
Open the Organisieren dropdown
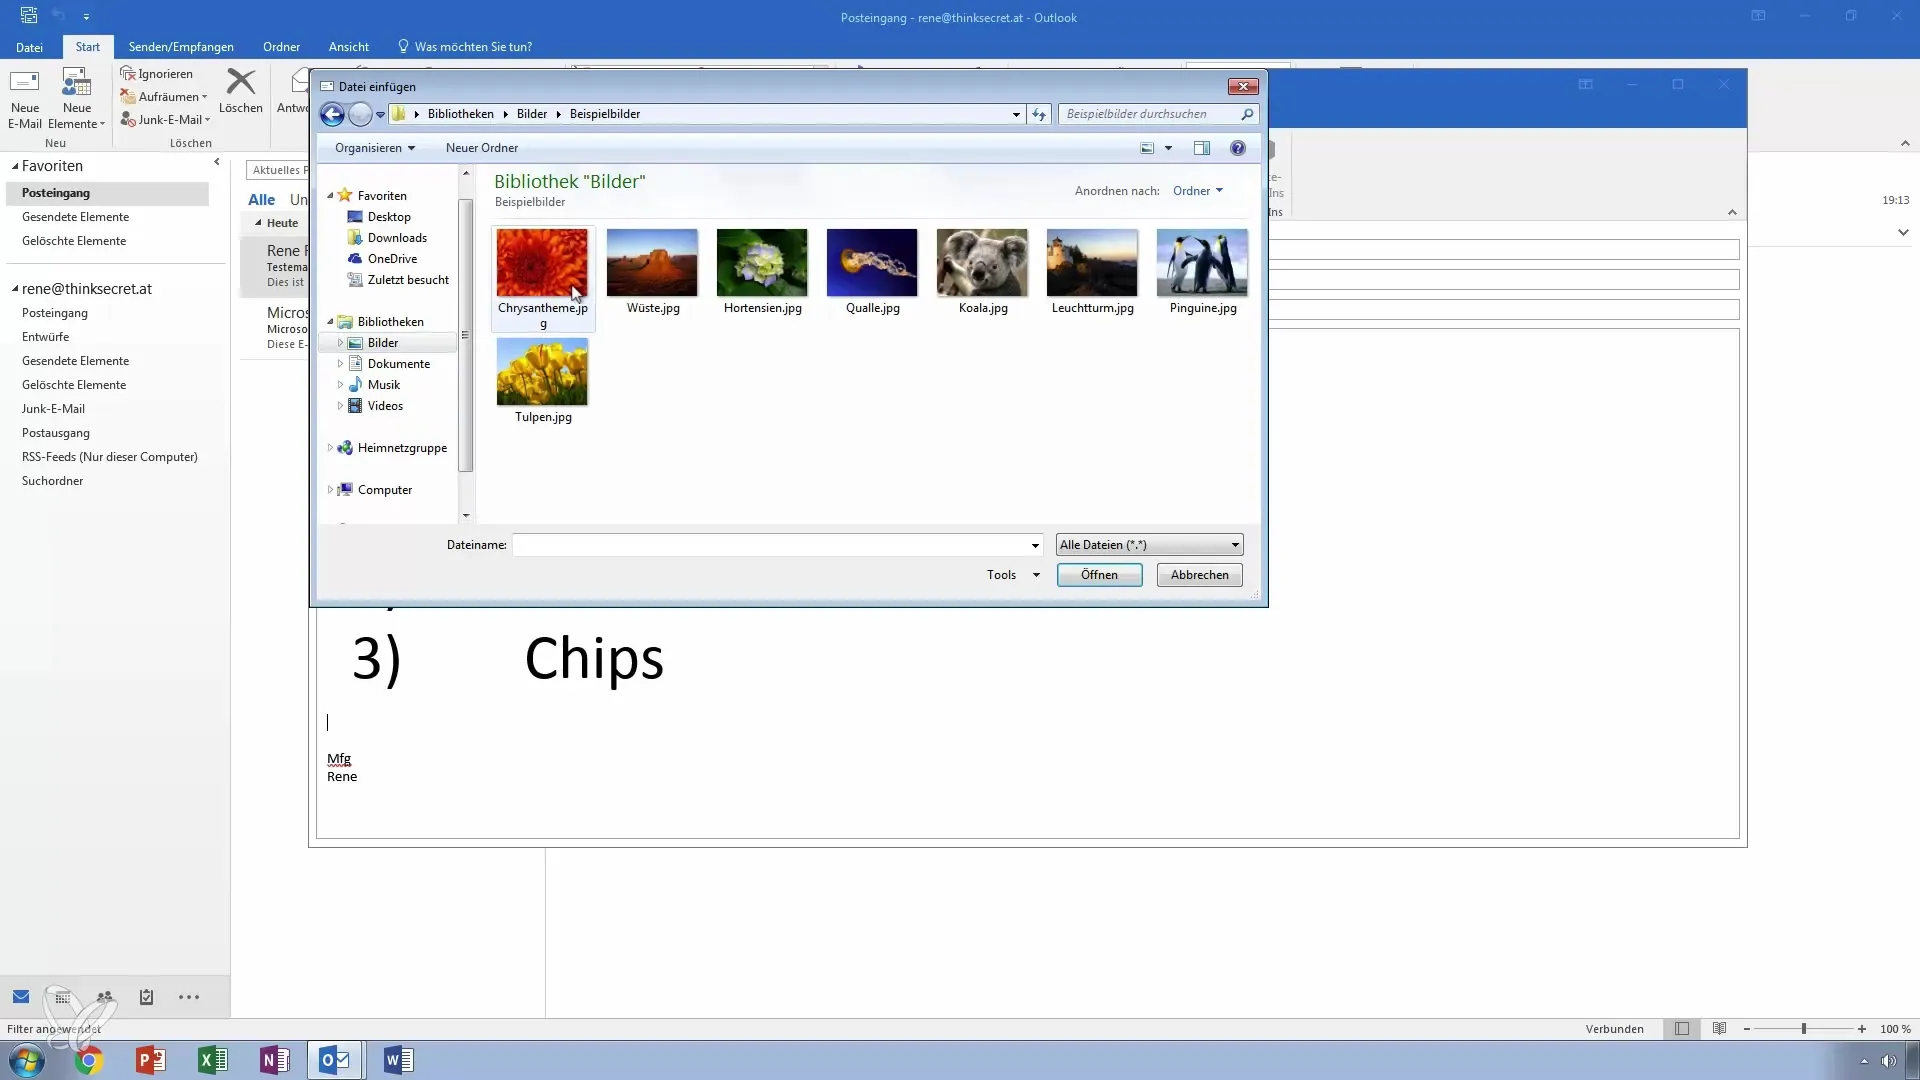click(x=375, y=148)
